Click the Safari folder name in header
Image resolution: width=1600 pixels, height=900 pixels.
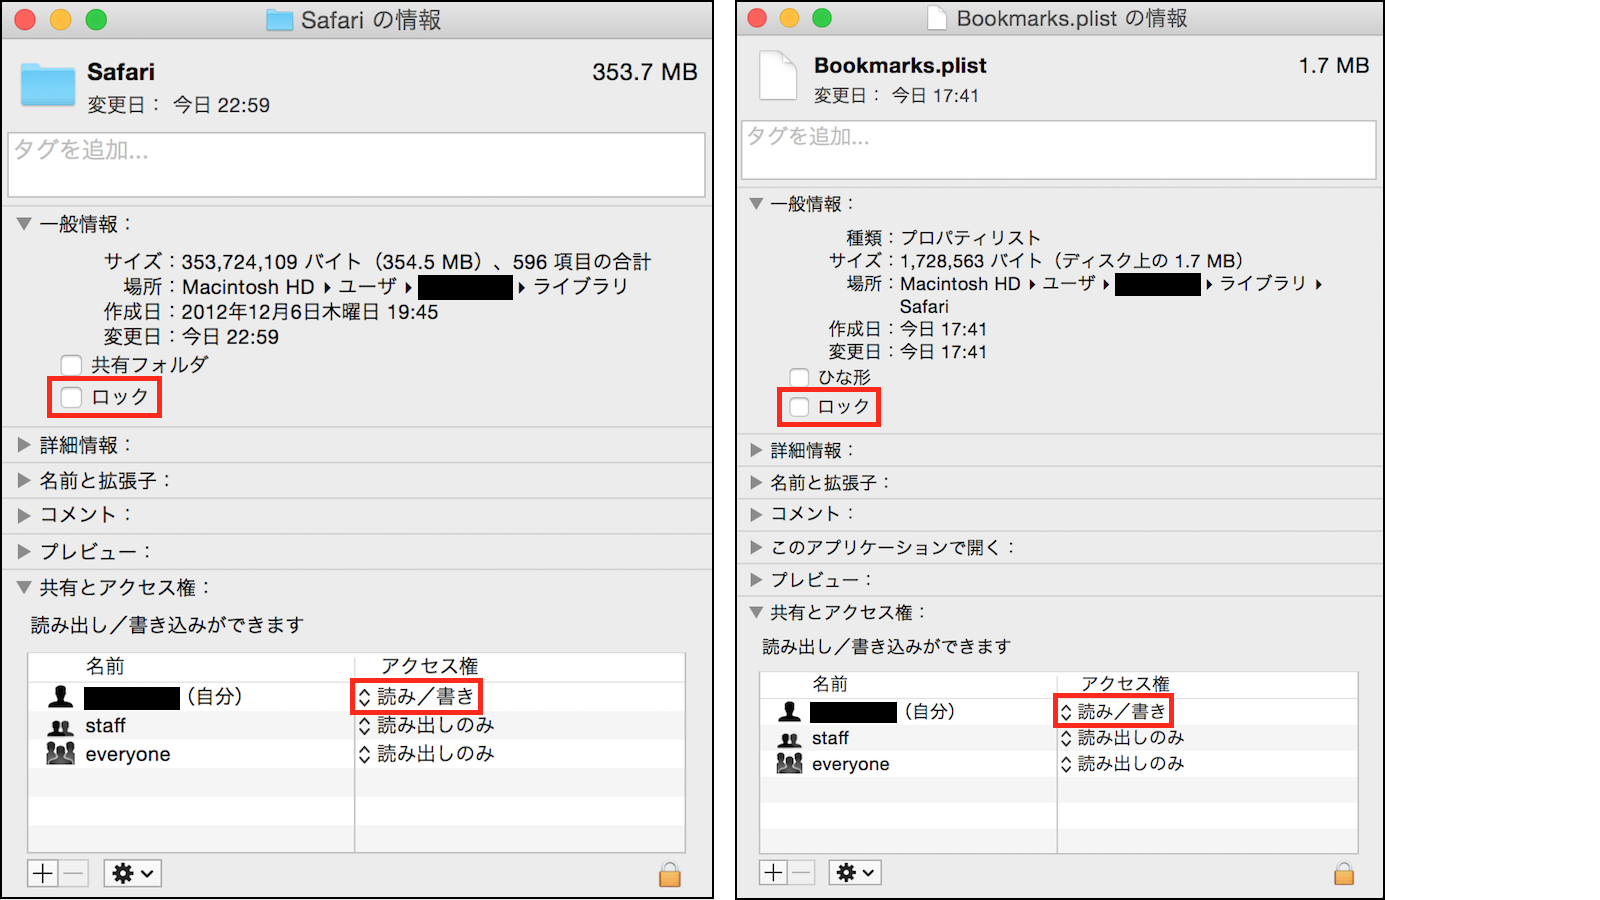pyautogui.click(x=121, y=72)
